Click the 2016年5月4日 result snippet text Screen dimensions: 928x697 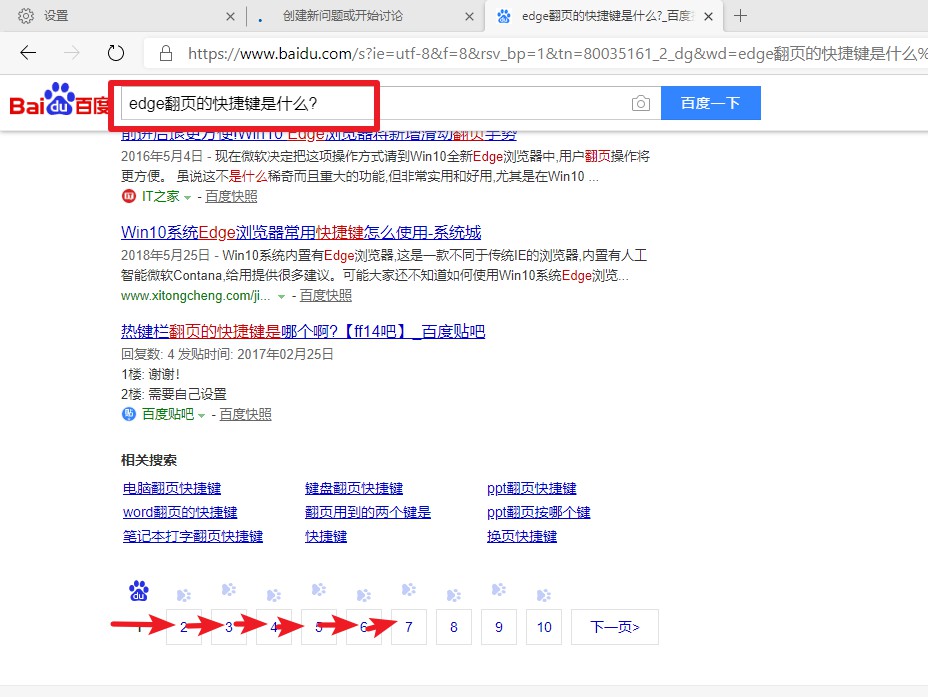(385, 166)
